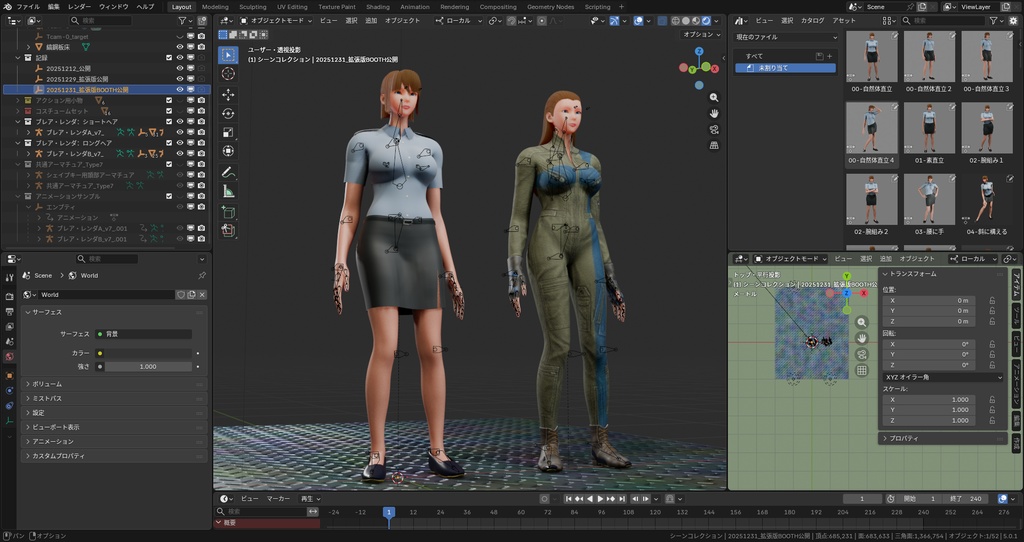Choose the Annotate pencil tool
1024x542 pixels.
tap(228, 171)
